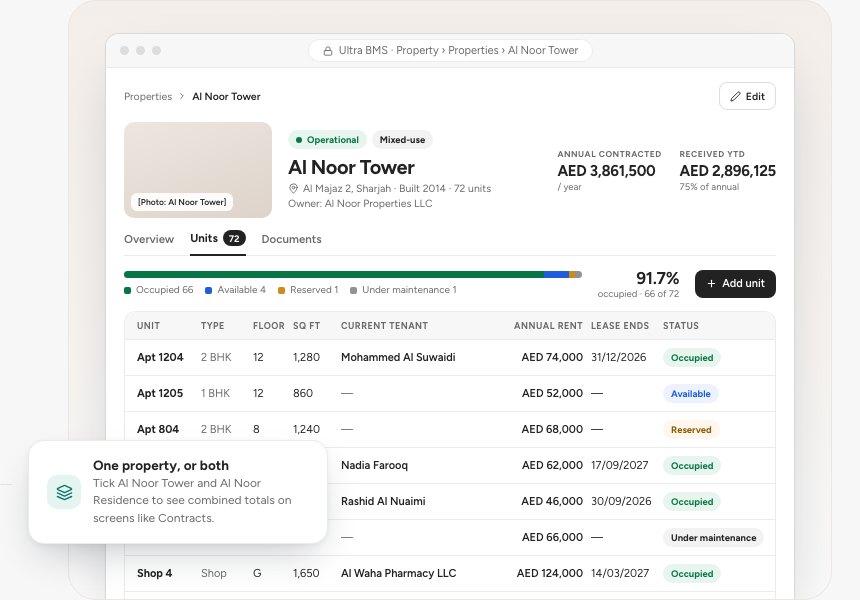This screenshot has width=860, height=600.
Task: Click the AED 2,896,125 received YTD value
Action: point(727,171)
